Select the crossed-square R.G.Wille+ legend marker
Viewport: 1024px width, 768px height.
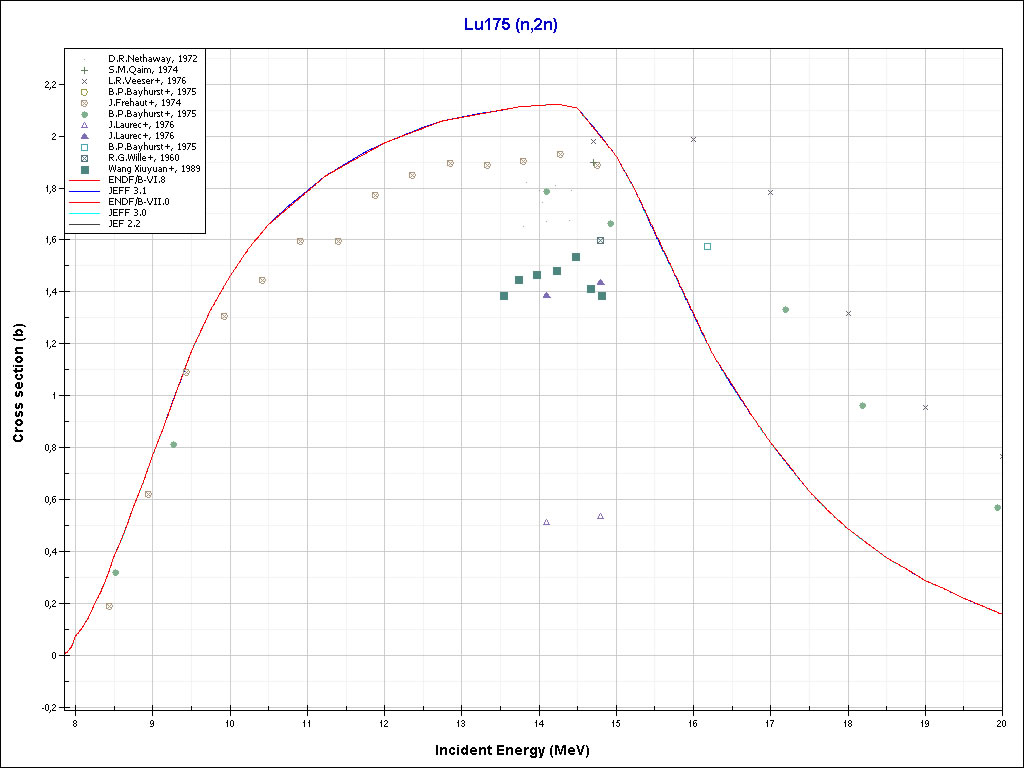(x=84, y=158)
